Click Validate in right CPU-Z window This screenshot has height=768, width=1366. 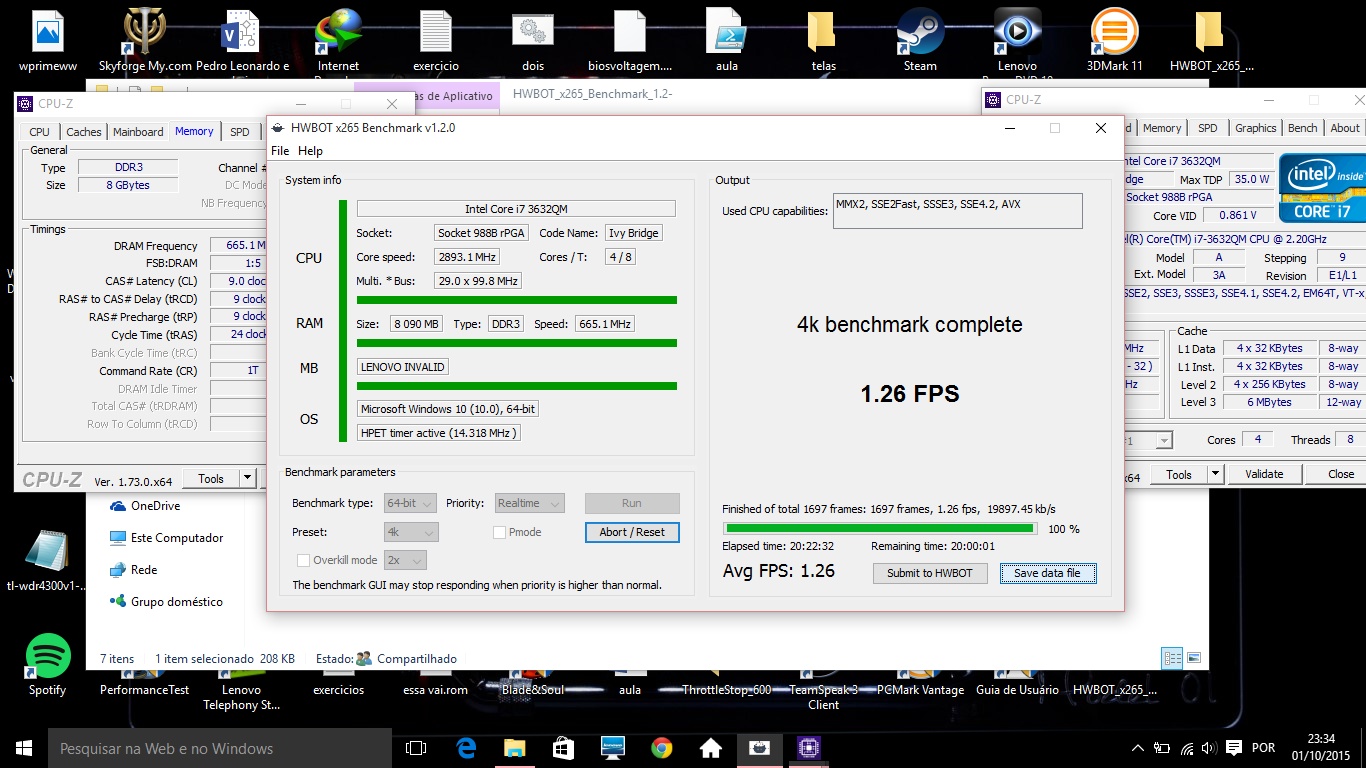coord(1264,474)
